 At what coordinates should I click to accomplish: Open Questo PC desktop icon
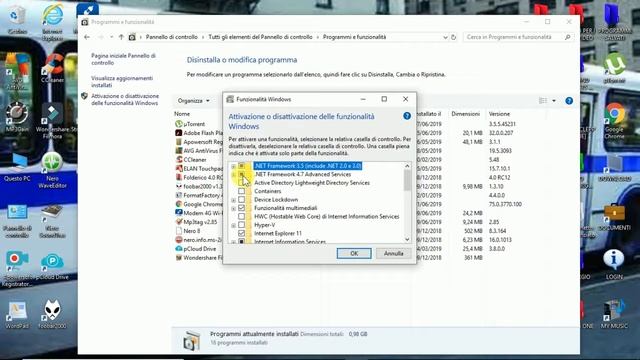[17, 167]
